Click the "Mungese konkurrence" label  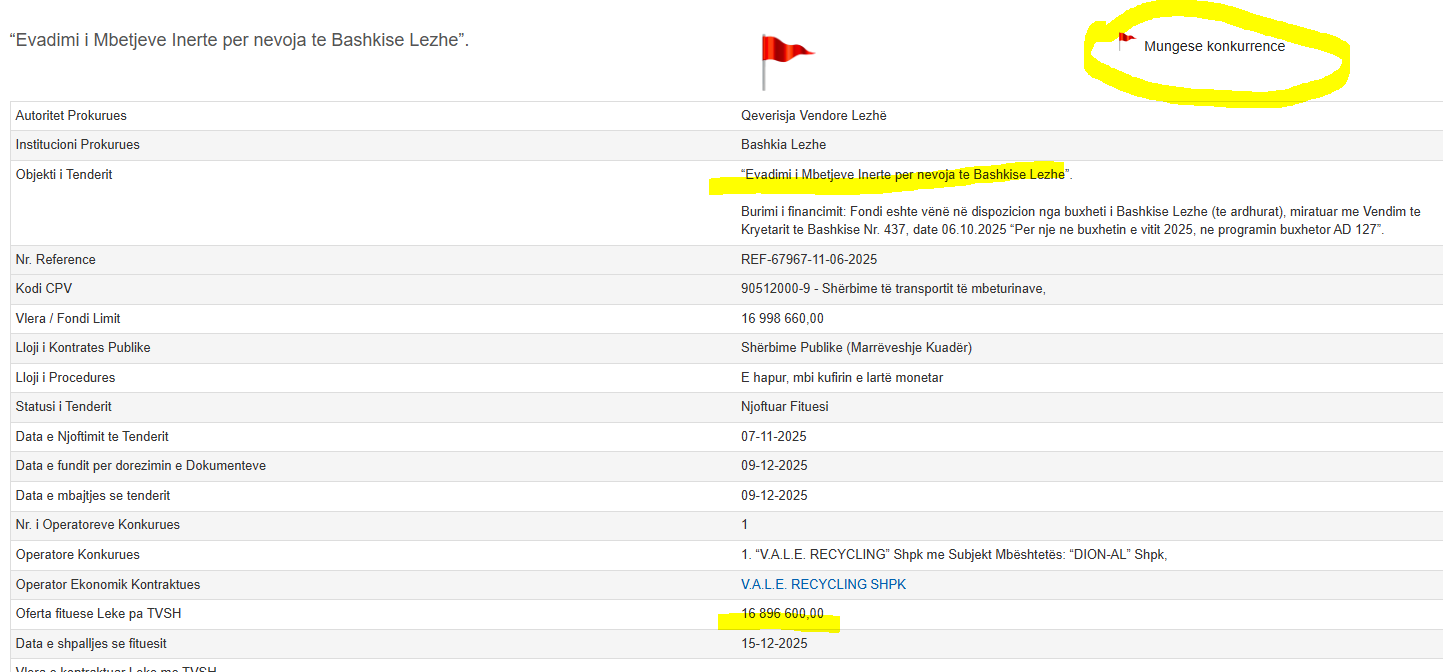1214,46
